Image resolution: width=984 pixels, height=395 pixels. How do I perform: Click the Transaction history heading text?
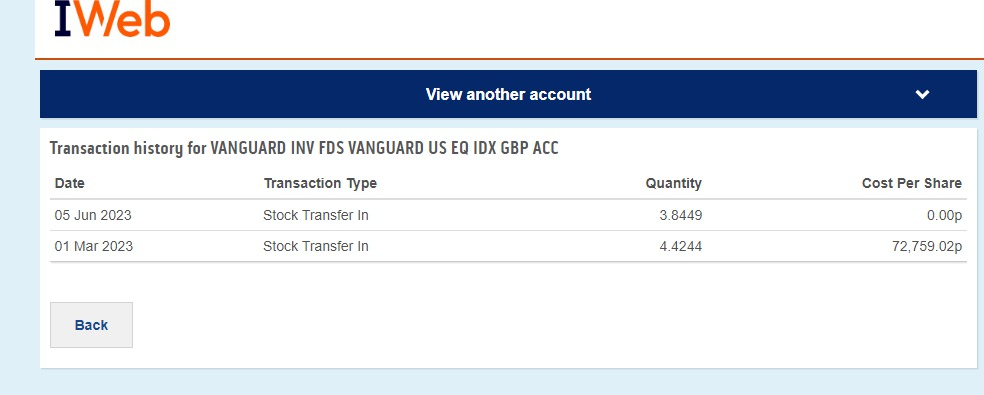click(304, 148)
